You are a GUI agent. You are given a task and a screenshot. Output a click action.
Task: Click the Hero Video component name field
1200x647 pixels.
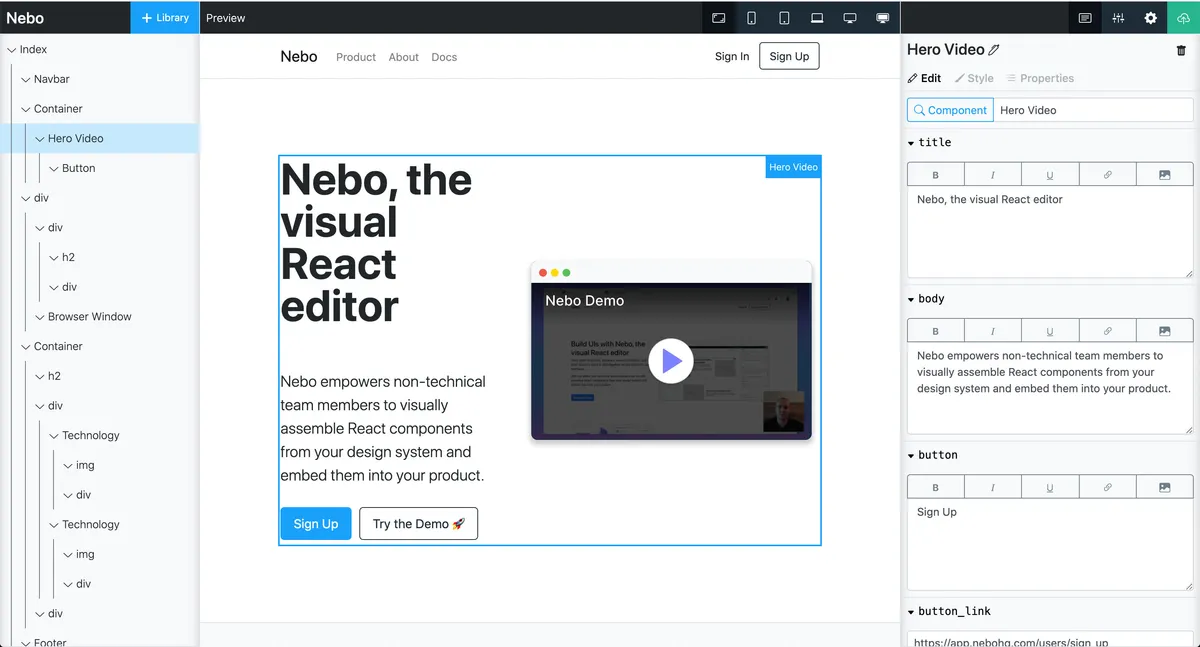pos(1093,110)
